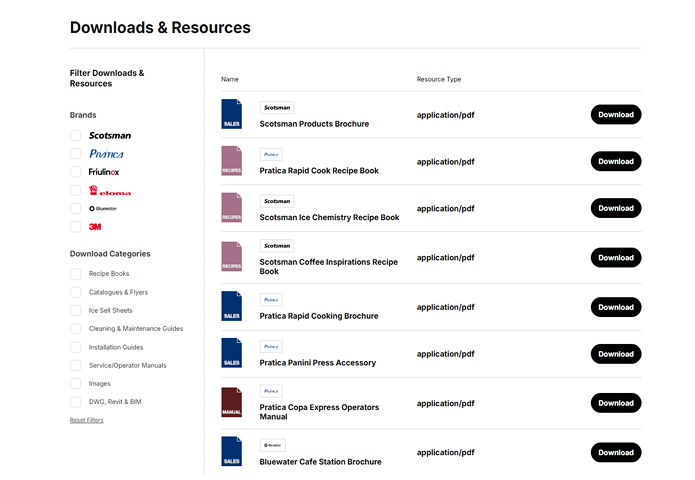Click the SALES icon for Pratica Rapid Cooking Brochure
The image size is (695, 480).
click(x=231, y=307)
